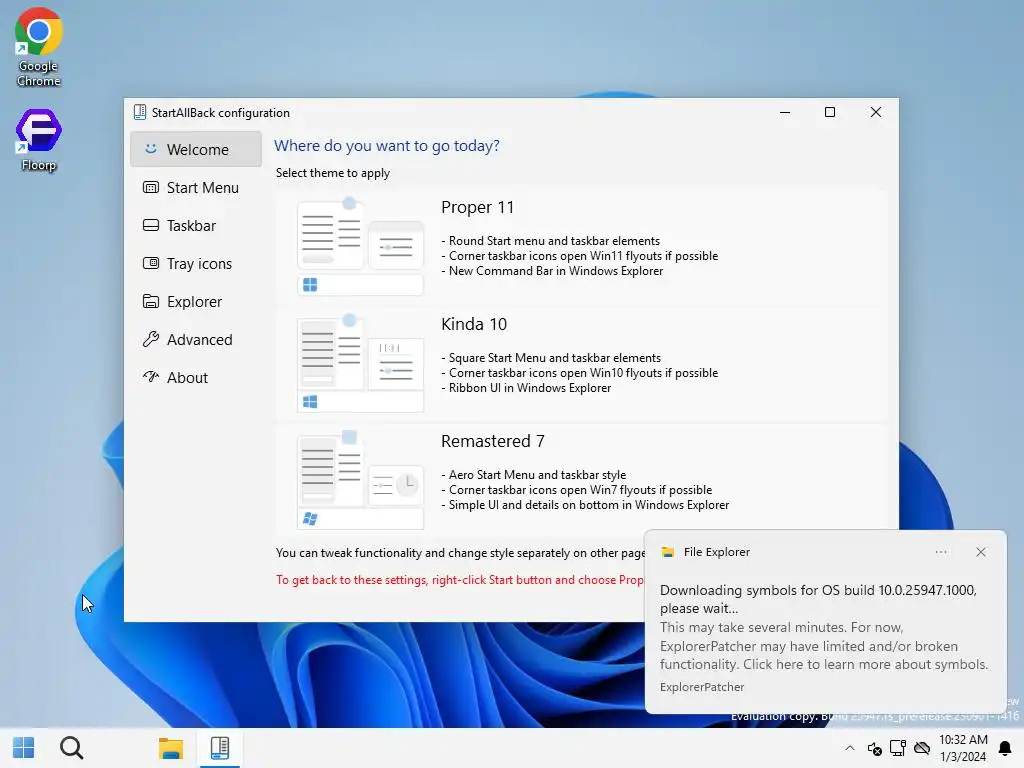Click 'Square Start Menu and taskbar elements' text

click(554, 358)
